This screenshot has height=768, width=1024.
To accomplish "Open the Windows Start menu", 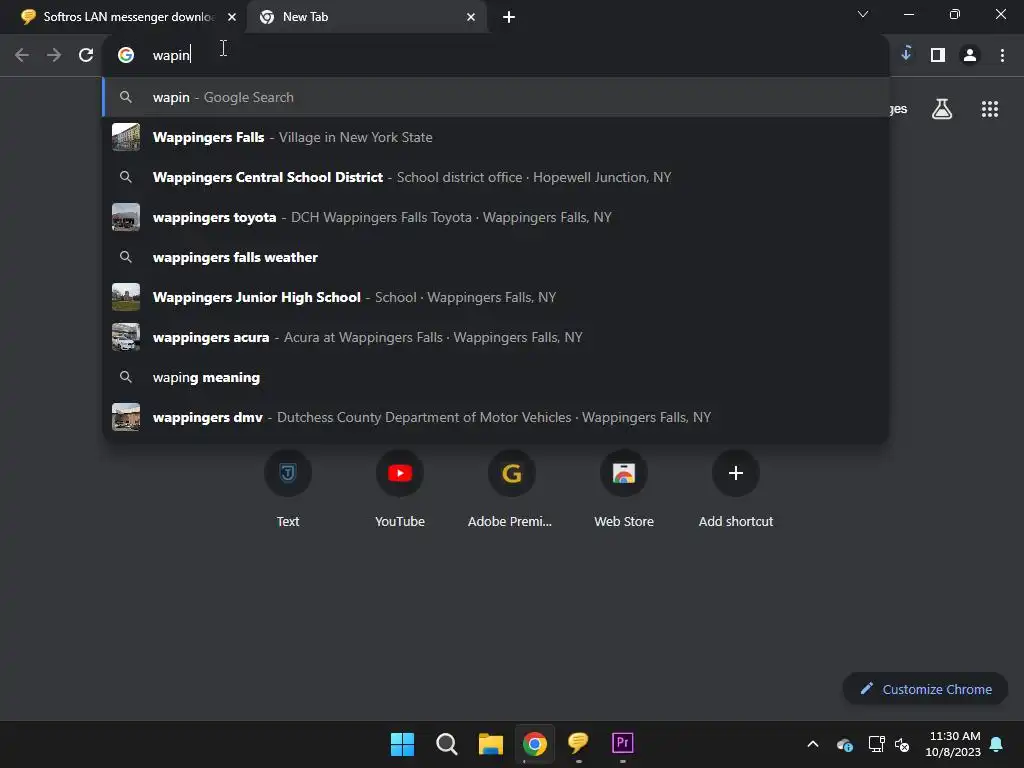I will [402, 744].
